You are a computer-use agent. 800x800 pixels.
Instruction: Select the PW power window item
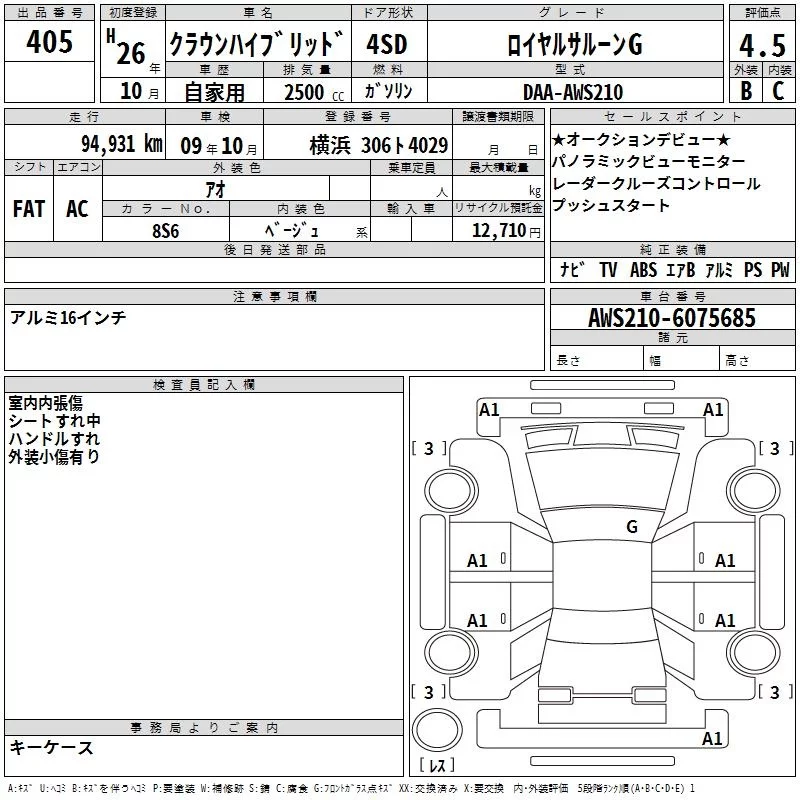pos(779,270)
